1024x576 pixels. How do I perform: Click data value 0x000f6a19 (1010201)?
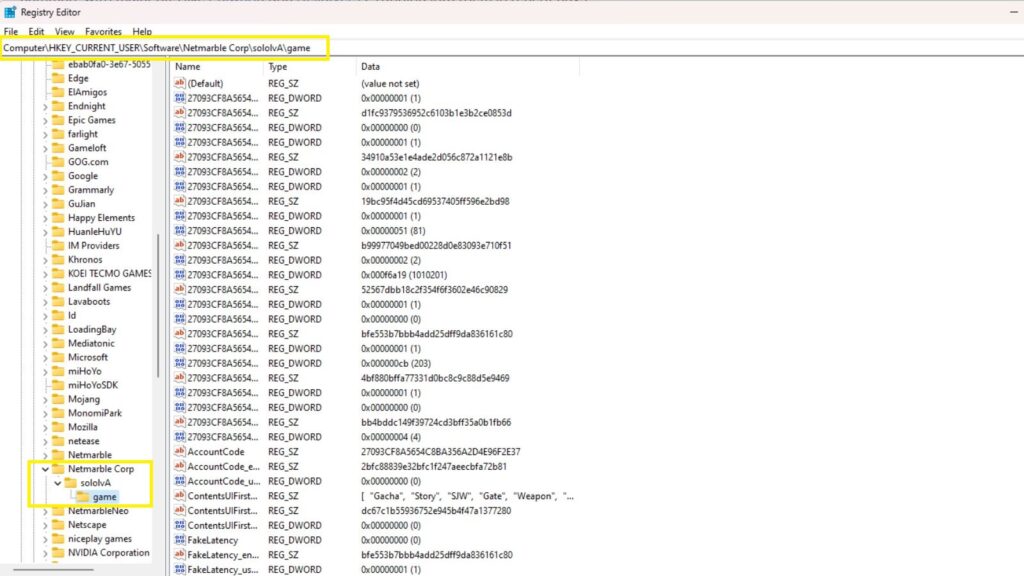tap(404, 275)
